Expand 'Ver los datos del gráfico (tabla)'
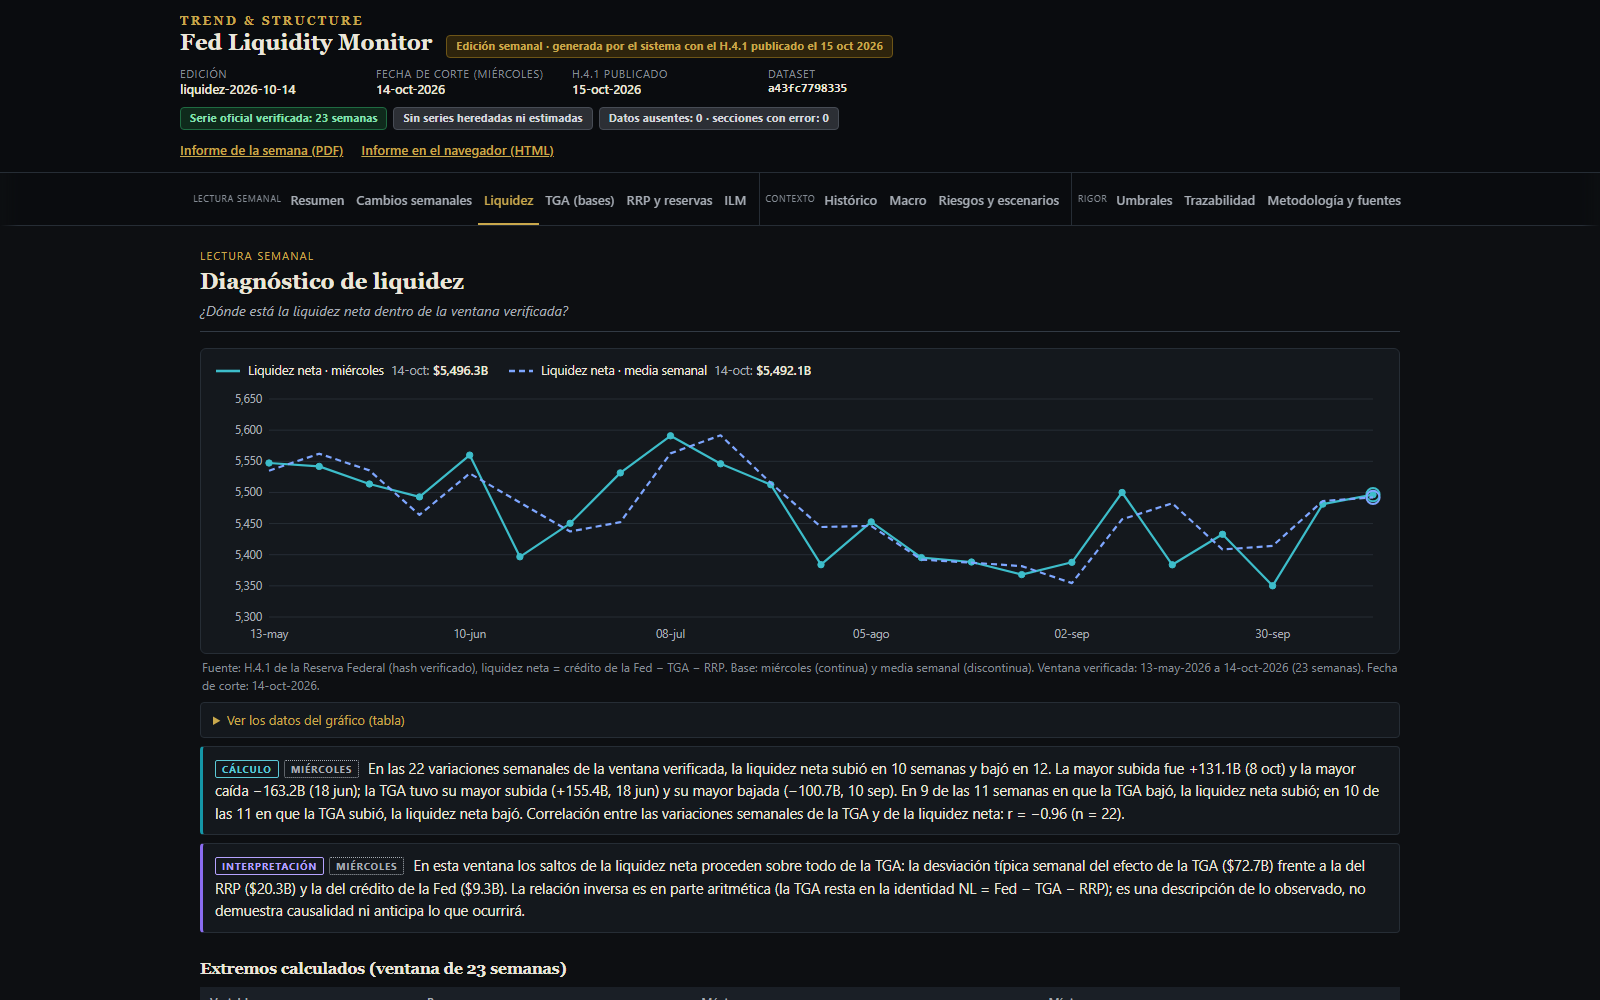 point(800,720)
